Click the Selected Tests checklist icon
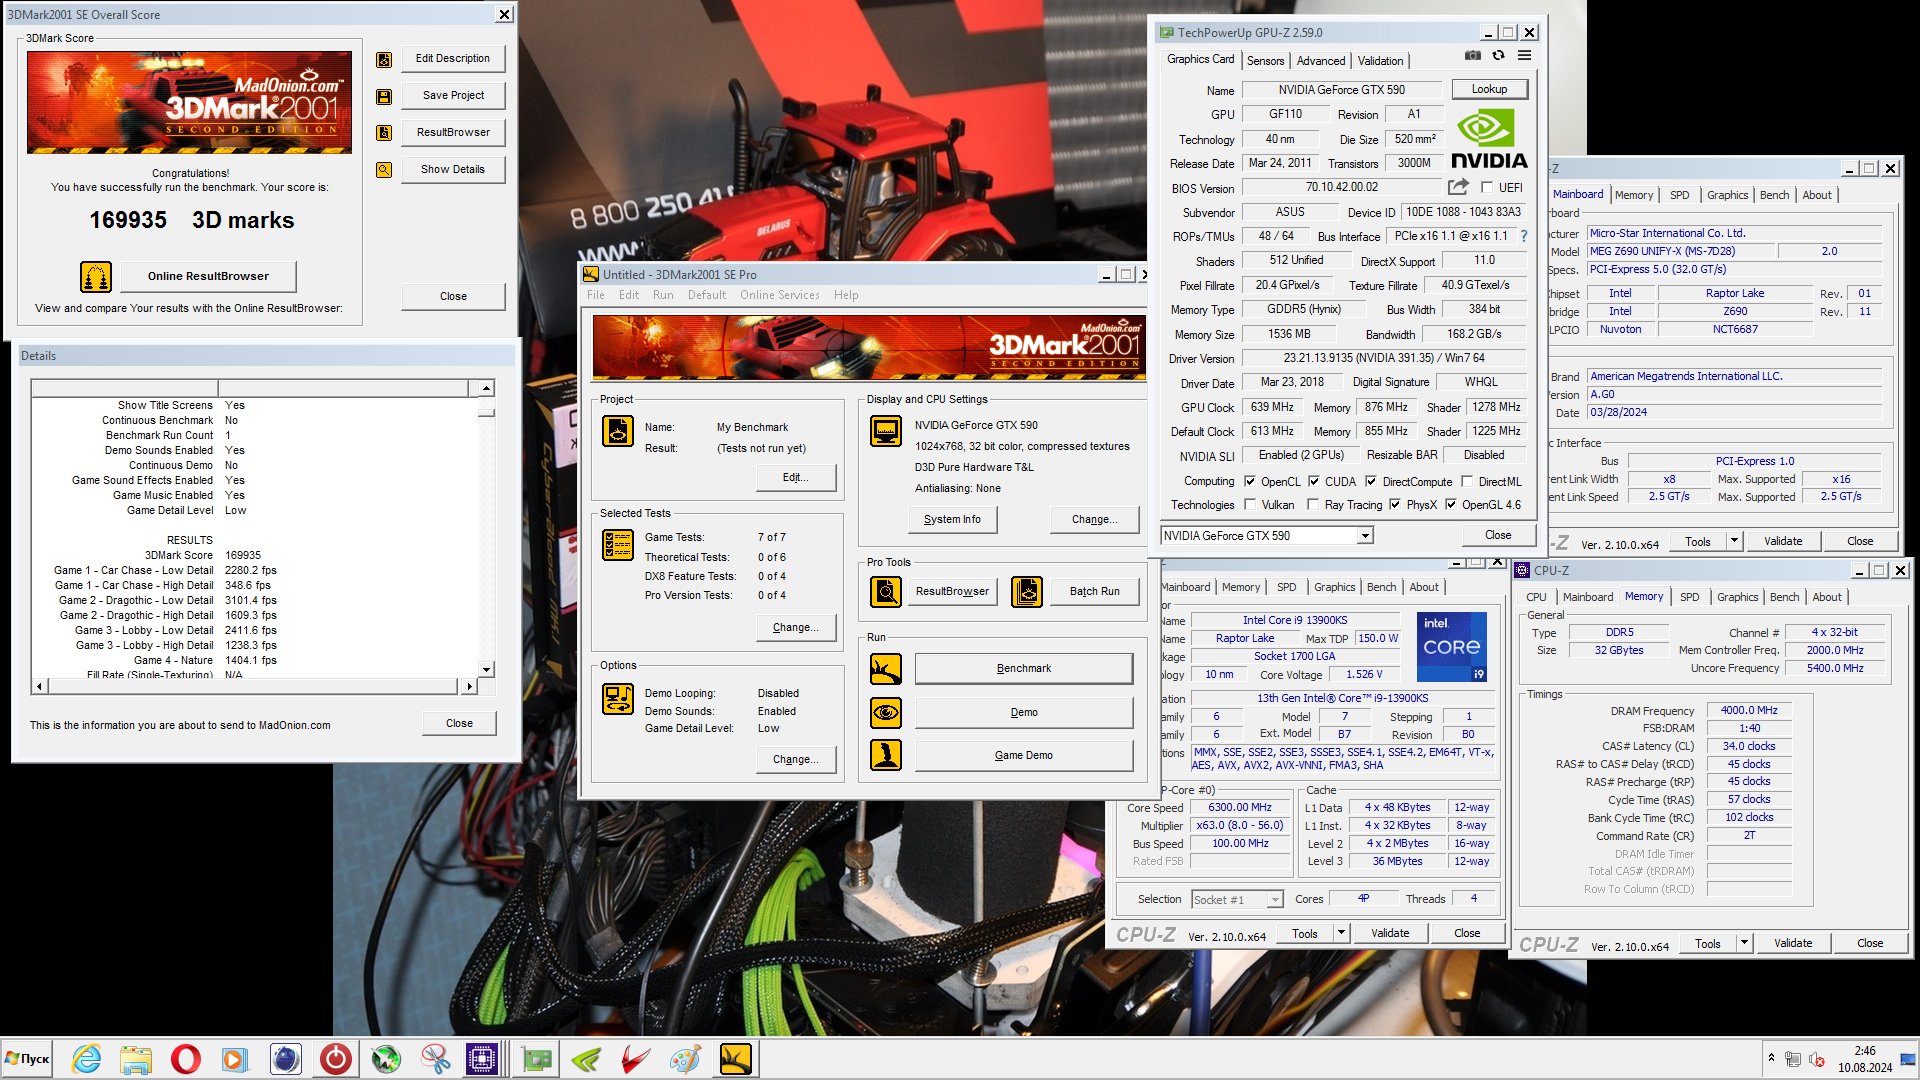This screenshot has width=1920, height=1080. [618, 545]
